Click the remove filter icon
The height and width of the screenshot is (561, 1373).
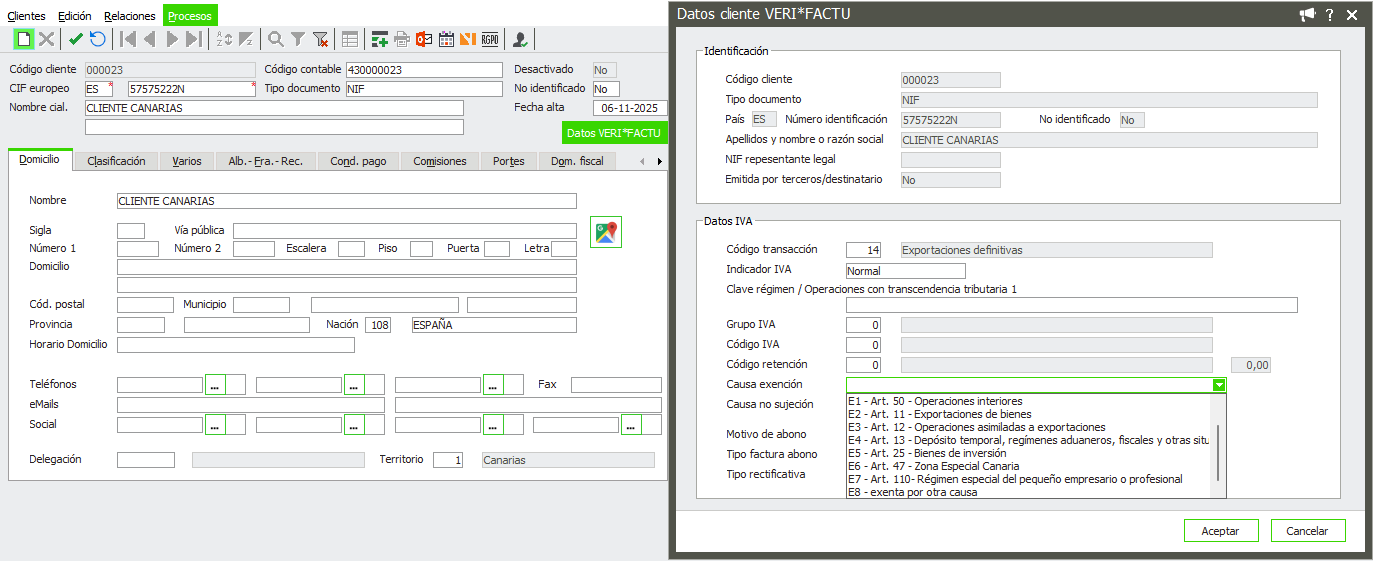point(320,39)
